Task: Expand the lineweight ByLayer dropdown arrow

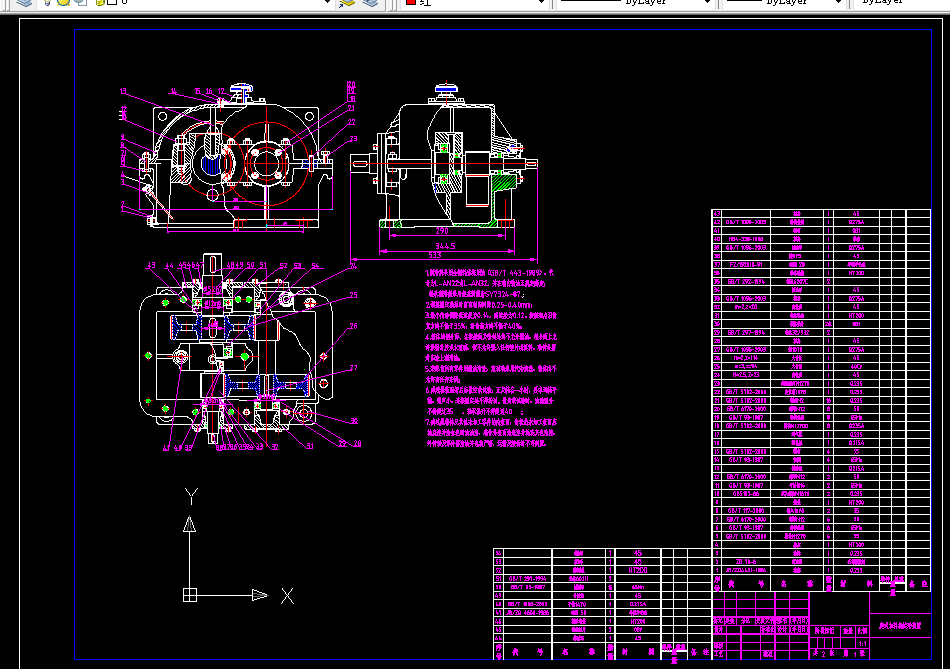Action: pyautogui.click(x=838, y=2)
